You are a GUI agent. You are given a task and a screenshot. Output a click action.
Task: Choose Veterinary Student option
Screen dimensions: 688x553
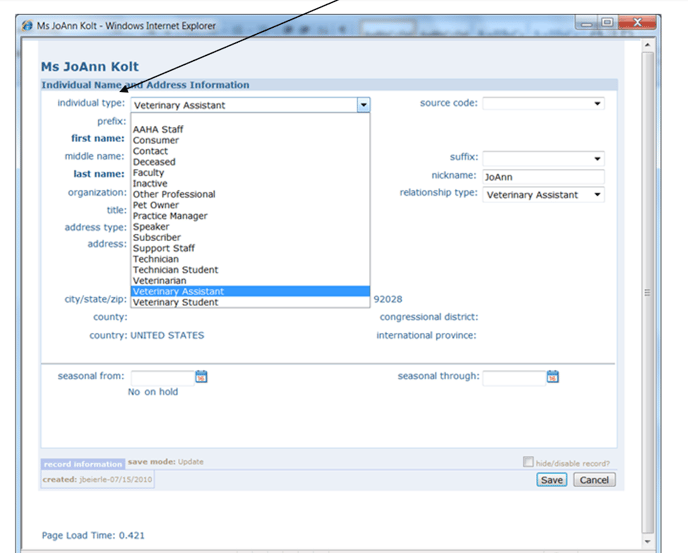(x=175, y=302)
